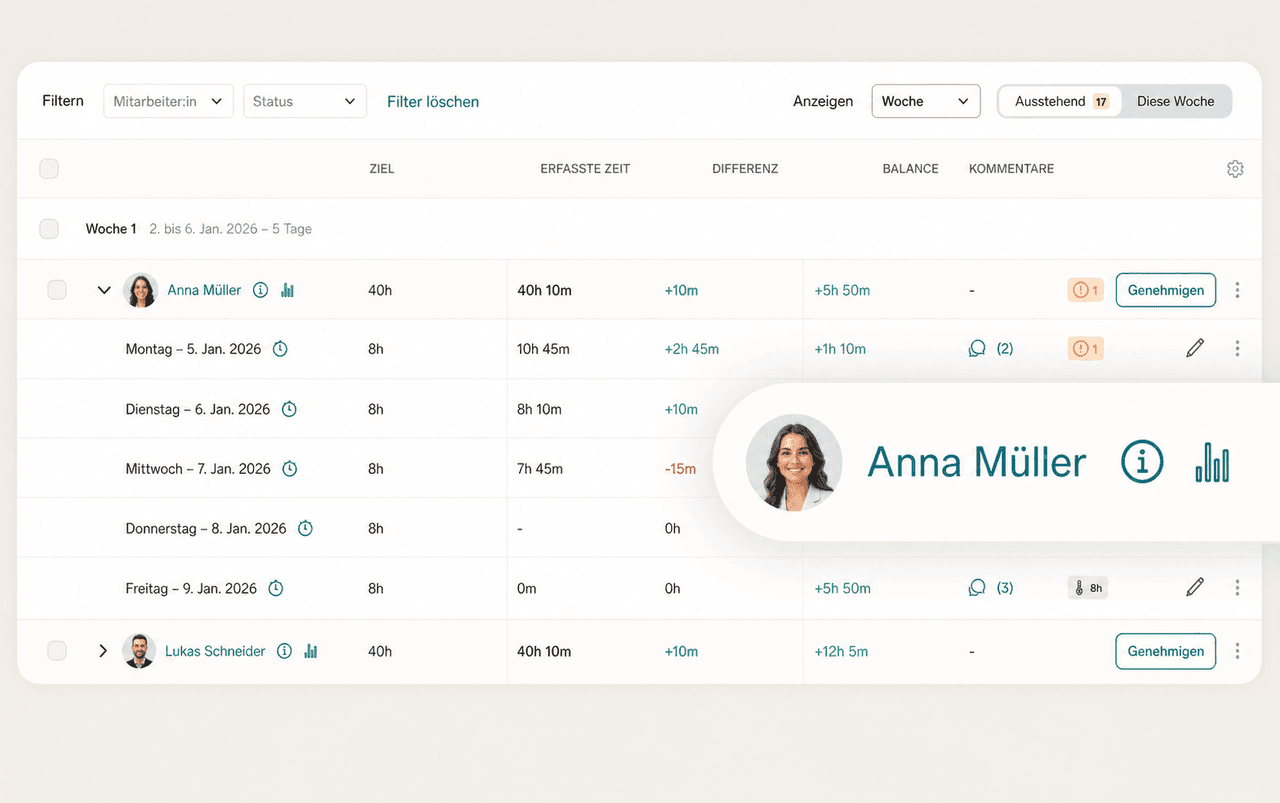Click the clock icon next to Donnerstag – 8. Jan. 2026
This screenshot has height=803, width=1280.
(305, 528)
